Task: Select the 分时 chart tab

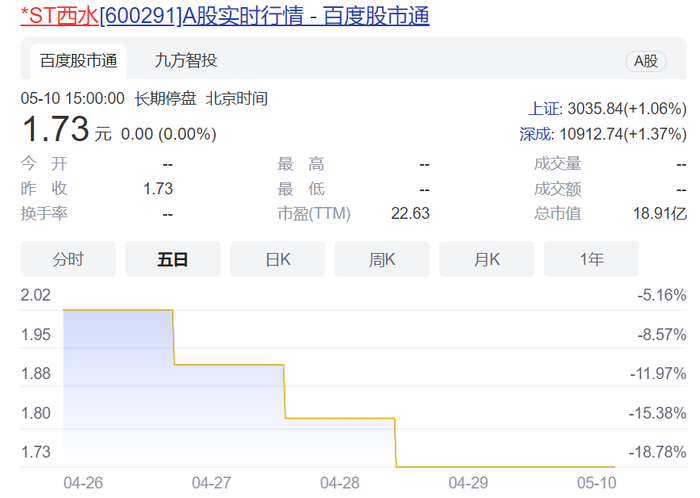Action: click(68, 259)
